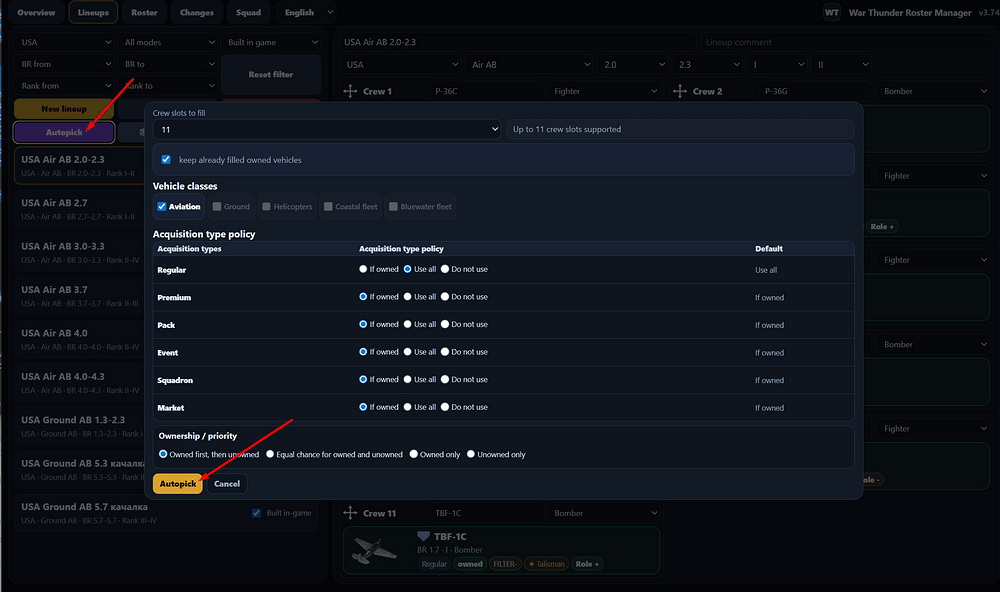
Task: Open the English language dropdown
Action: click(306, 12)
